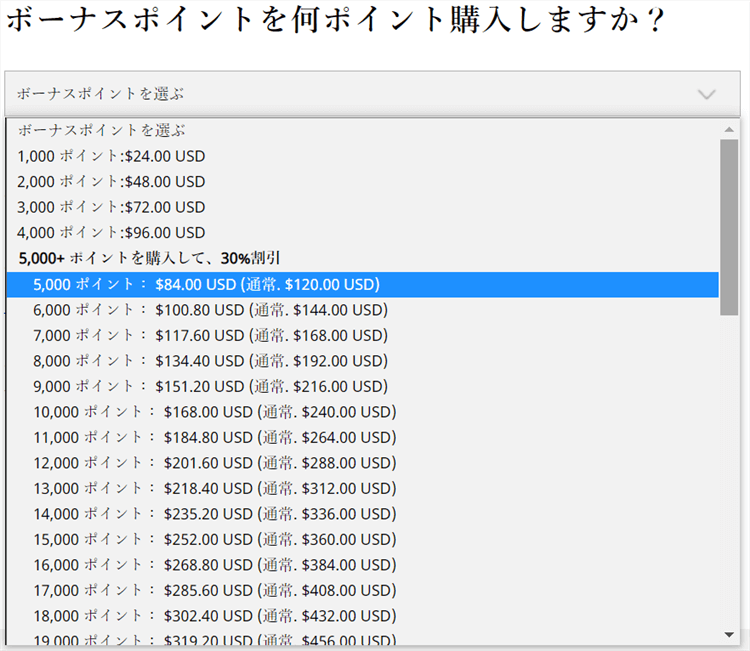
Task: Pick the 4,000 ポイント $96.00 option
Action: [111, 232]
